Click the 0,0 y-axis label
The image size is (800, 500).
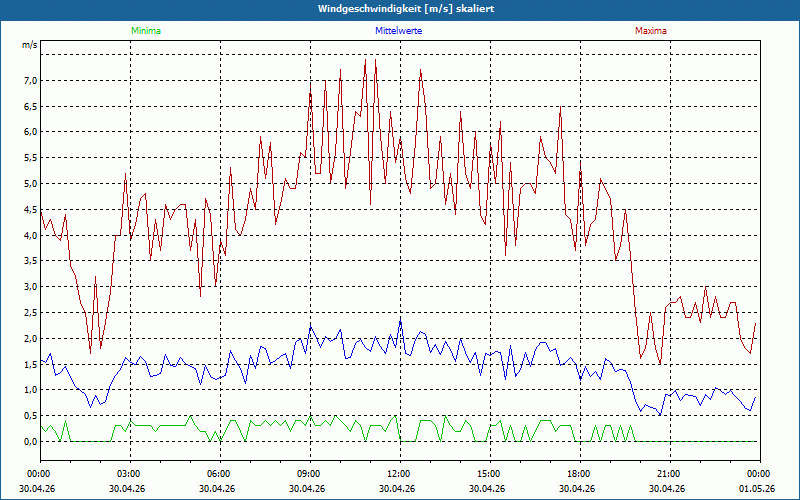pos(30,441)
